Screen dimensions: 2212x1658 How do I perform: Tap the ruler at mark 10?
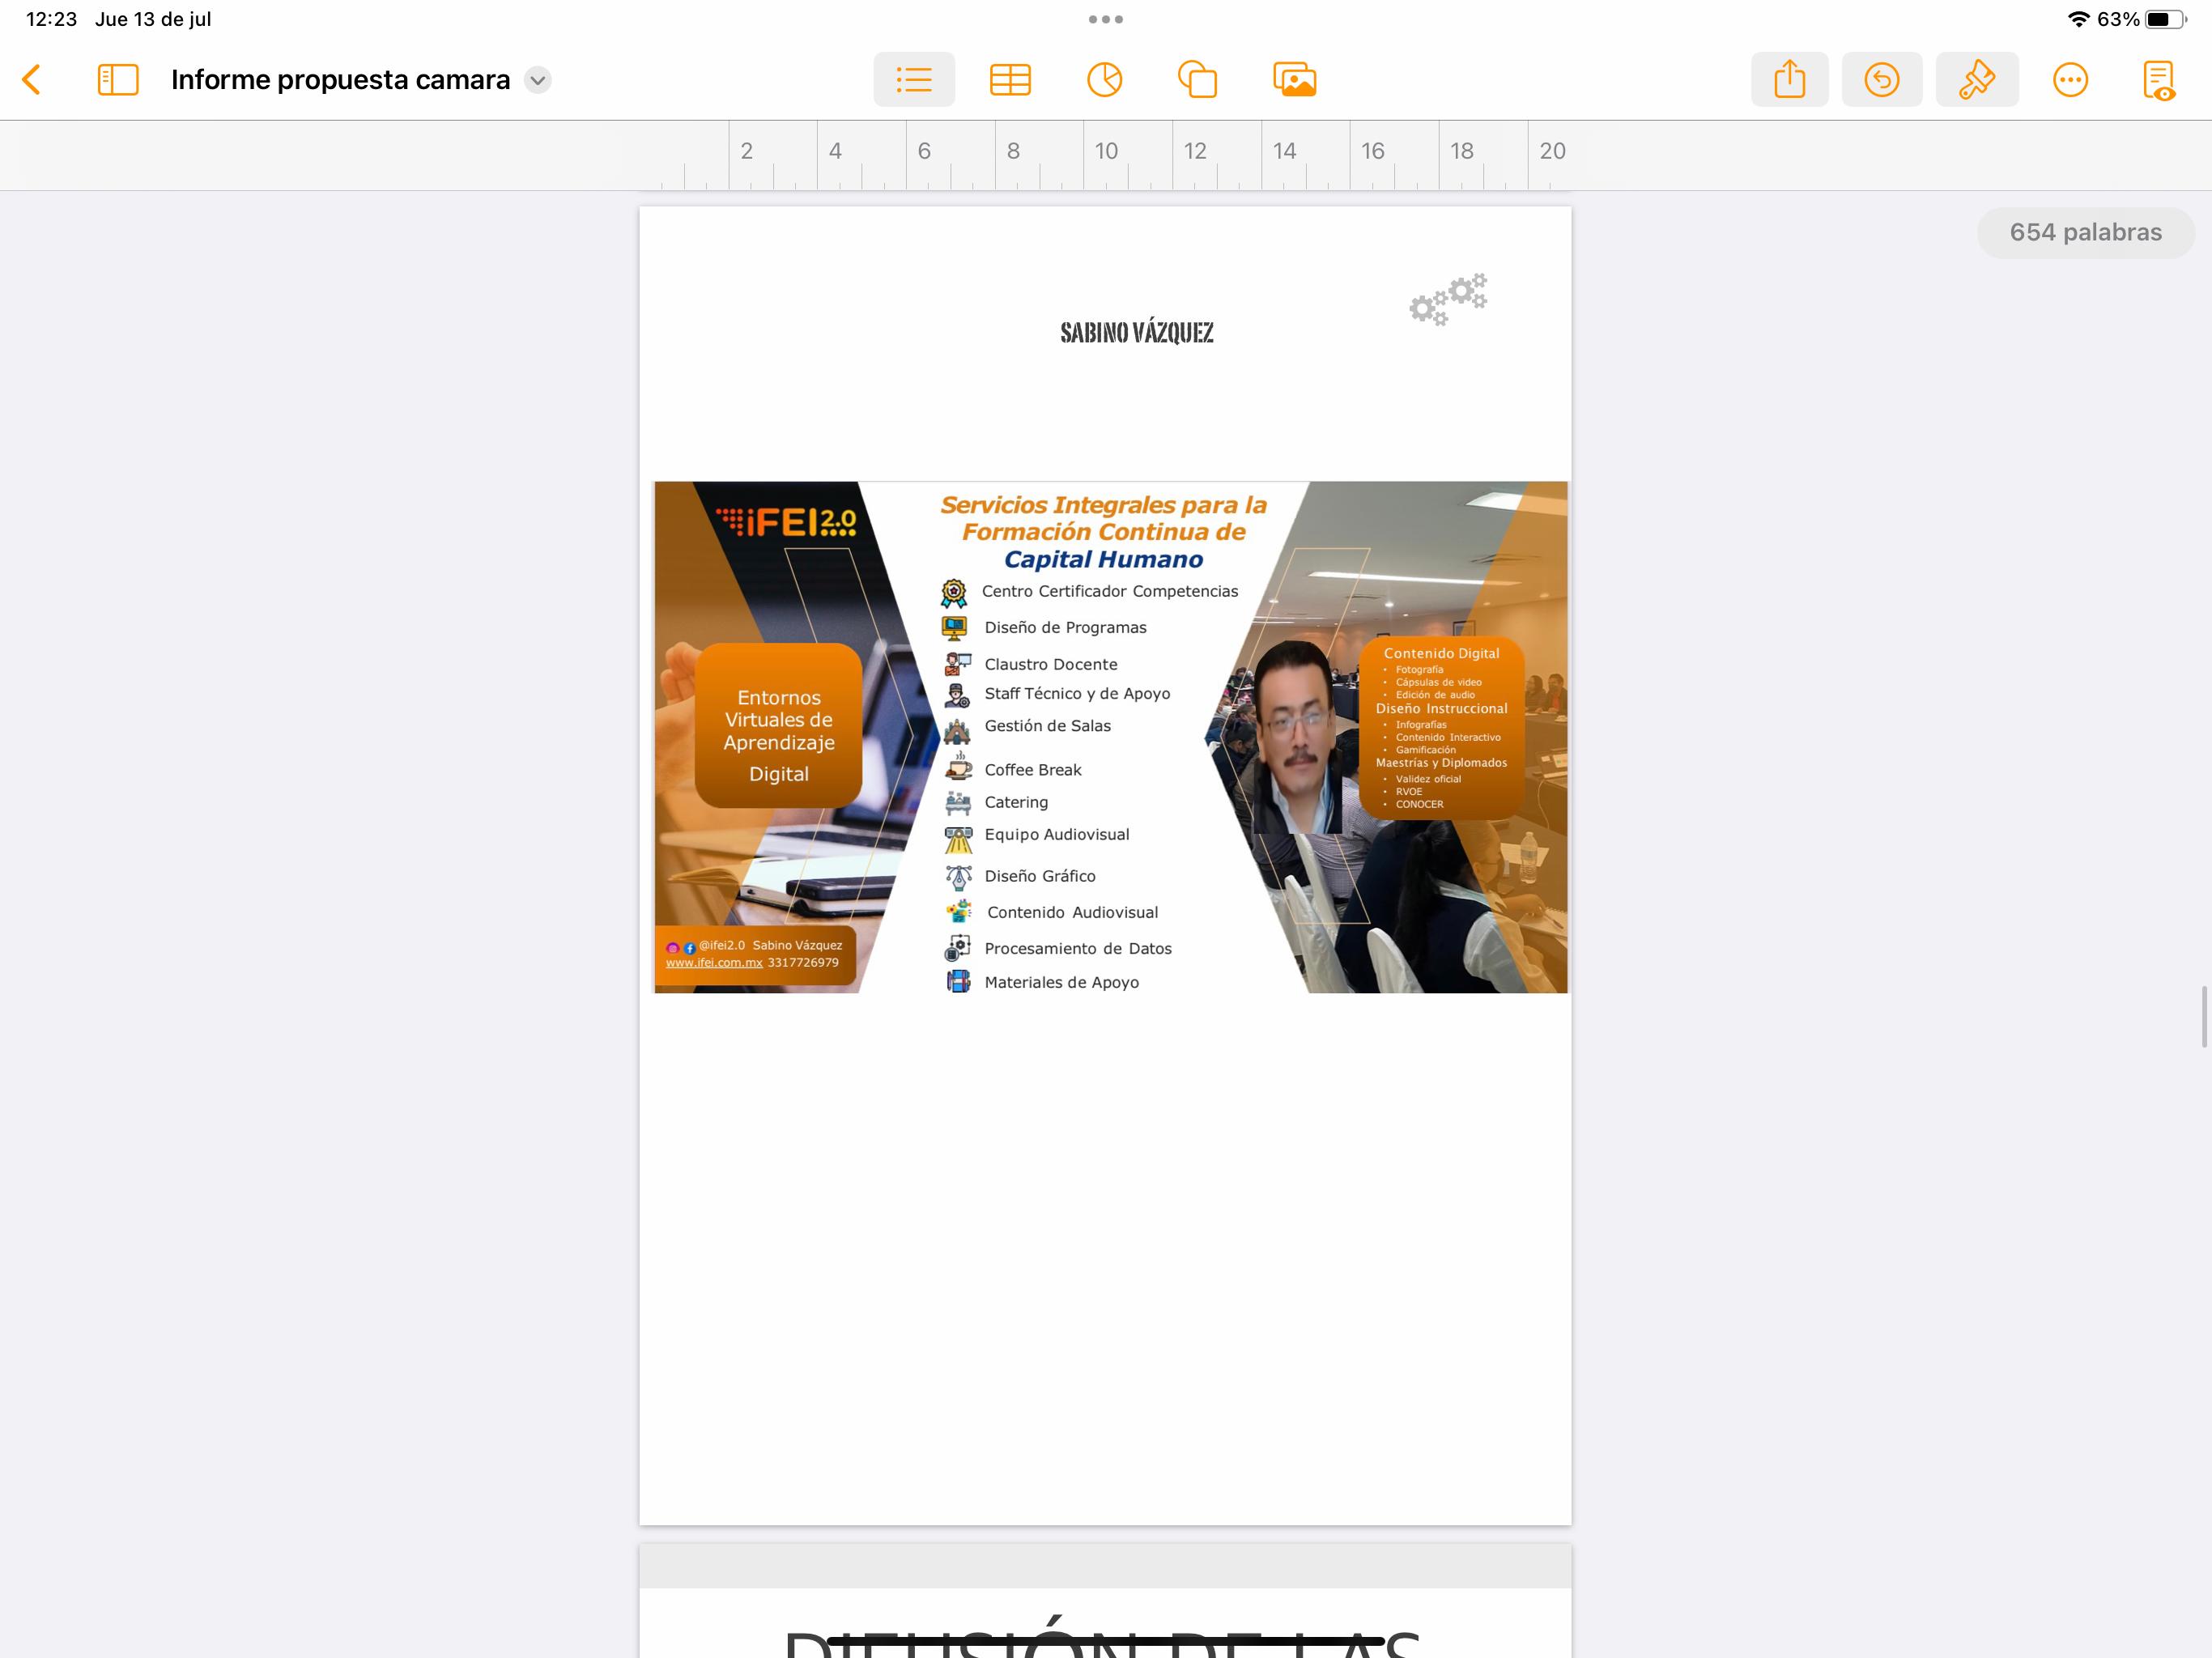[x=1105, y=152]
